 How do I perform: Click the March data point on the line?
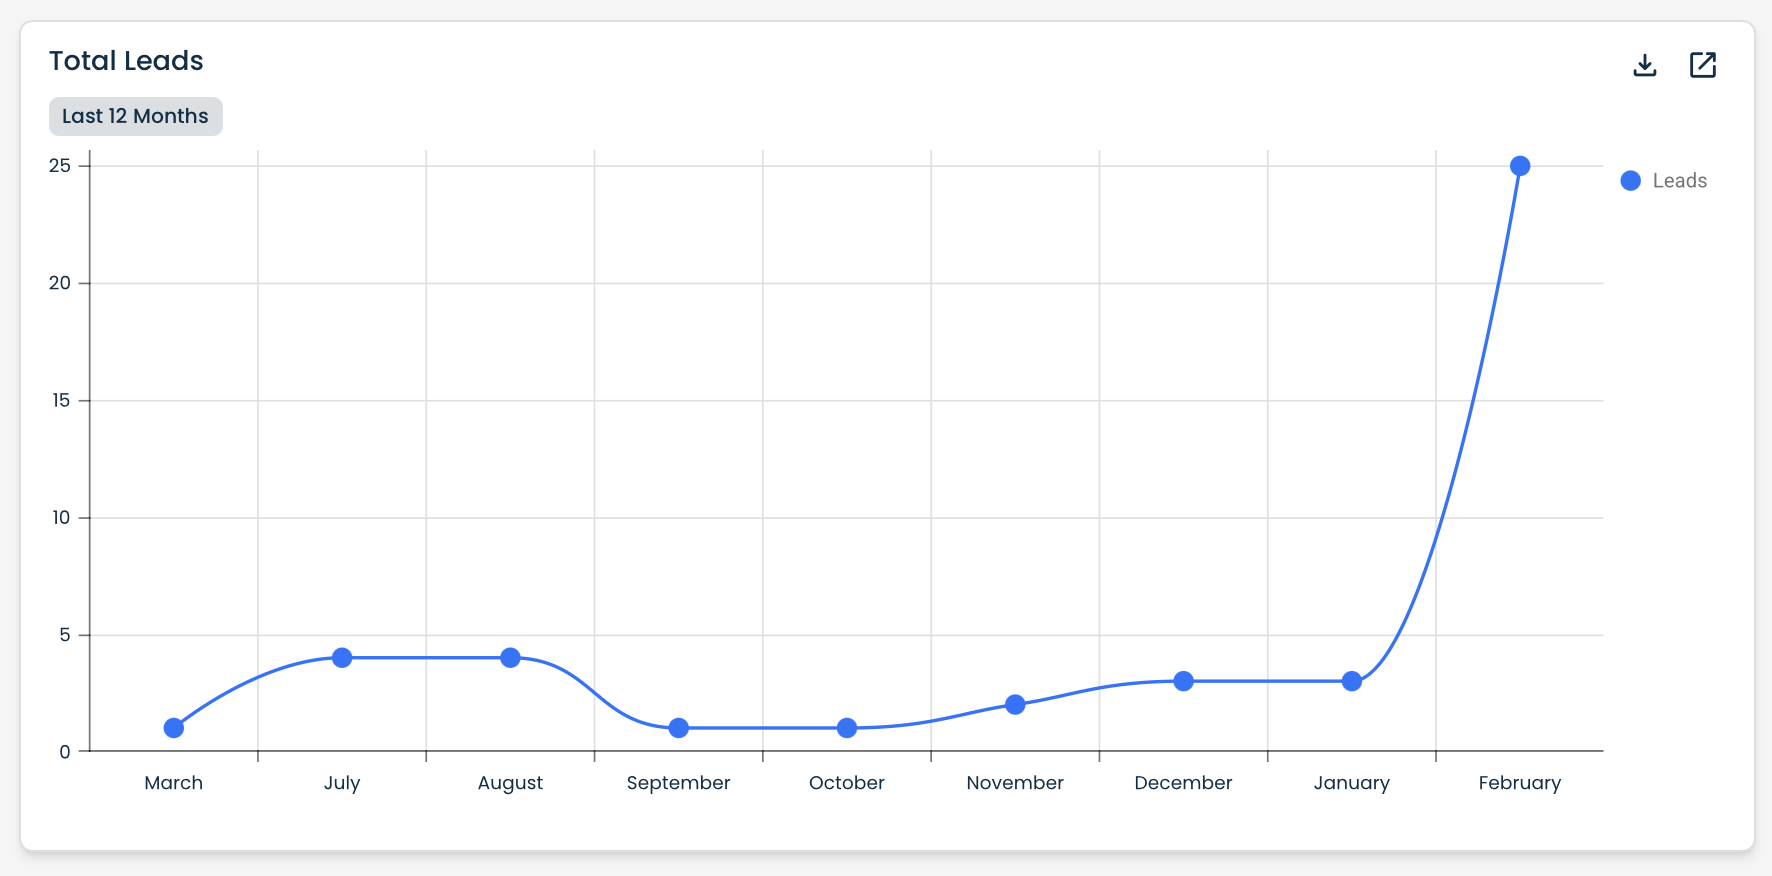click(x=174, y=727)
